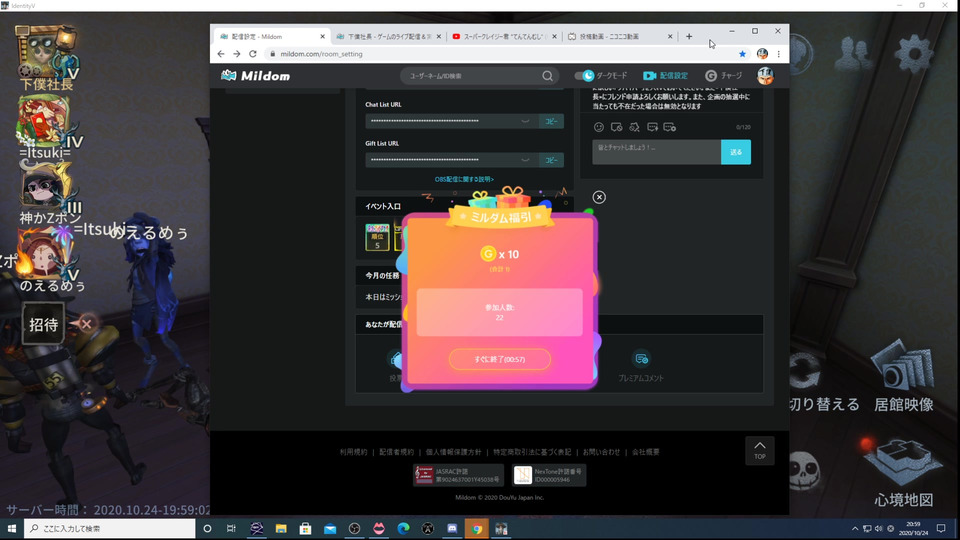This screenshot has height=540, width=960.
Task: Open the Chrome three-dot menu
Action: coord(779,54)
